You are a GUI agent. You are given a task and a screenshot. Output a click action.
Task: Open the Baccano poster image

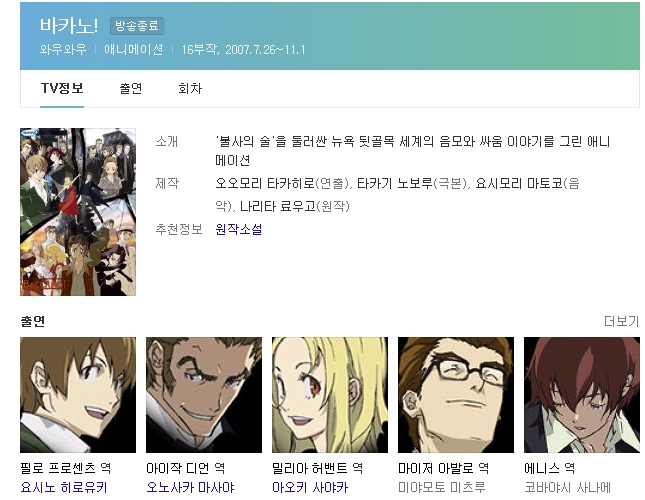(78, 212)
